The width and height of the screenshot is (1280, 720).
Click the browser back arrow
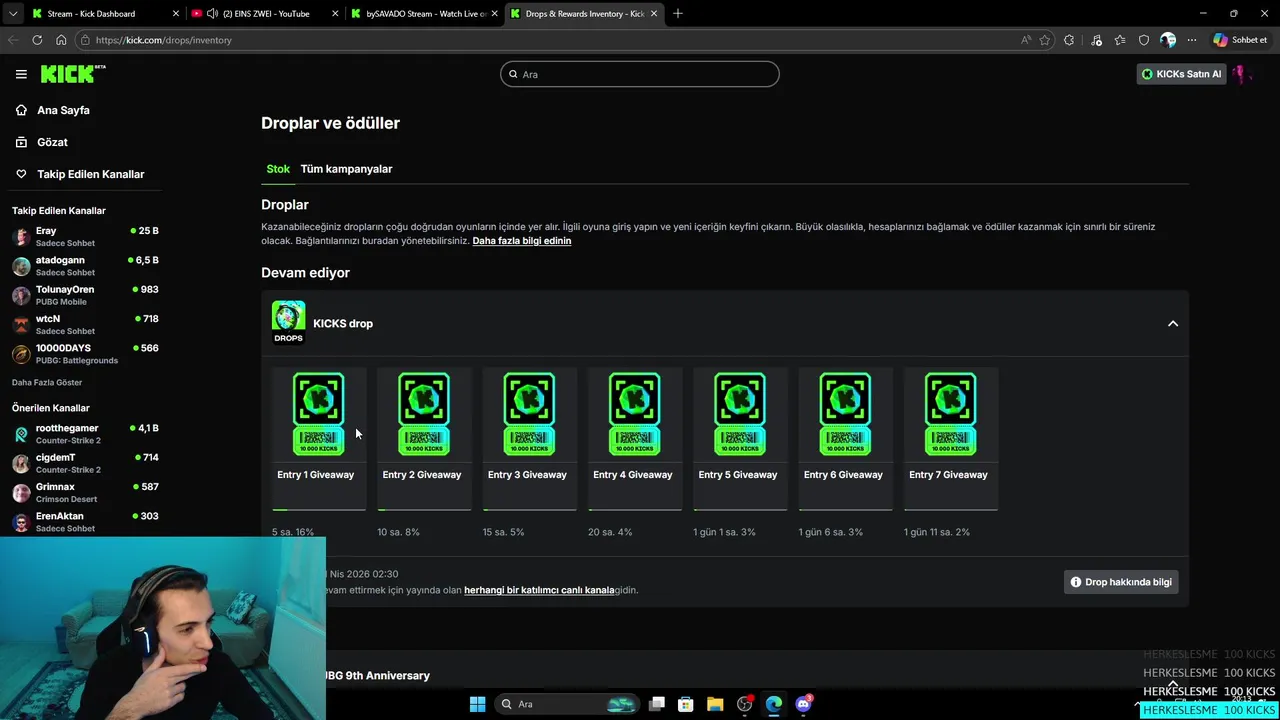click(13, 40)
